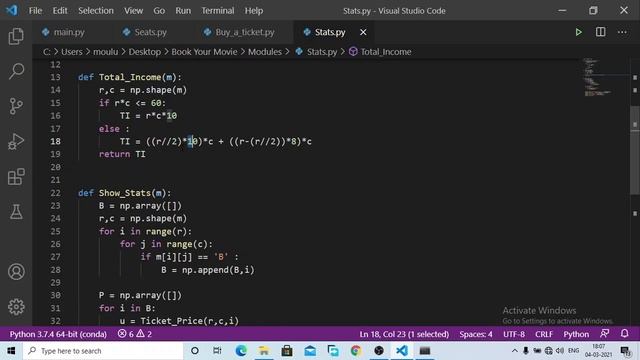640x360 pixels.
Task: Split the editor to the right
Action: [600, 32]
